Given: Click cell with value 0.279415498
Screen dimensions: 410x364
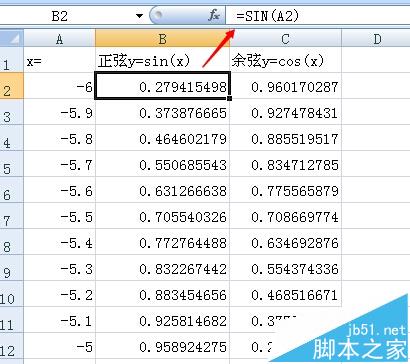Looking at the screenshot, I should pyautogui.click(x=162, y=86).
